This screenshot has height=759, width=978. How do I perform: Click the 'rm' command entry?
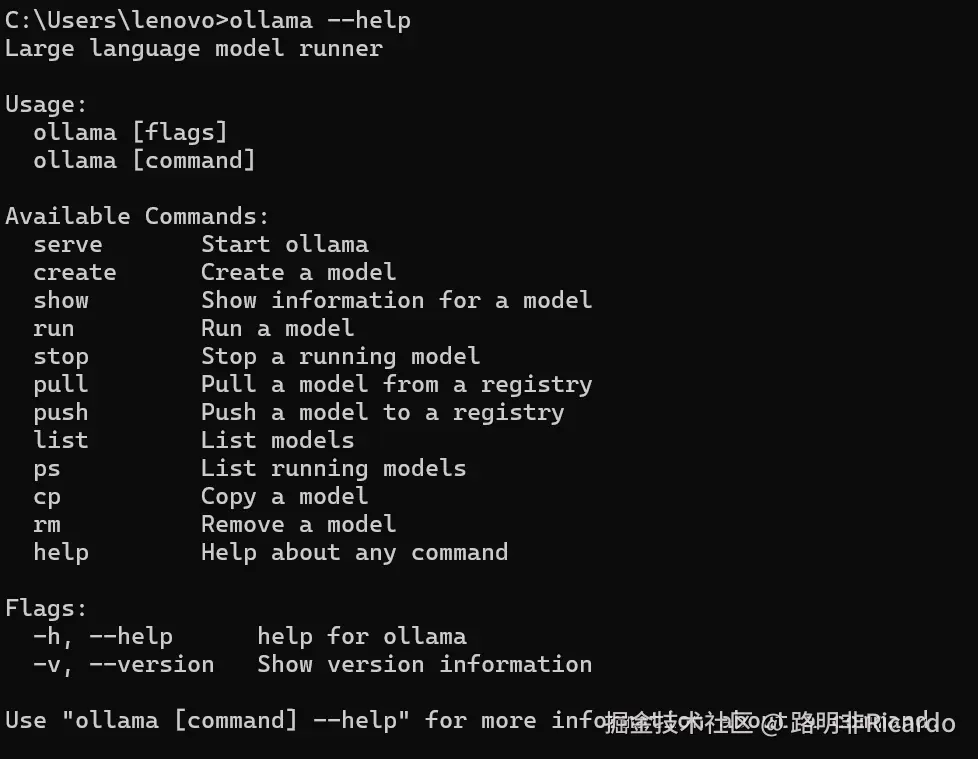click(46, 524)
